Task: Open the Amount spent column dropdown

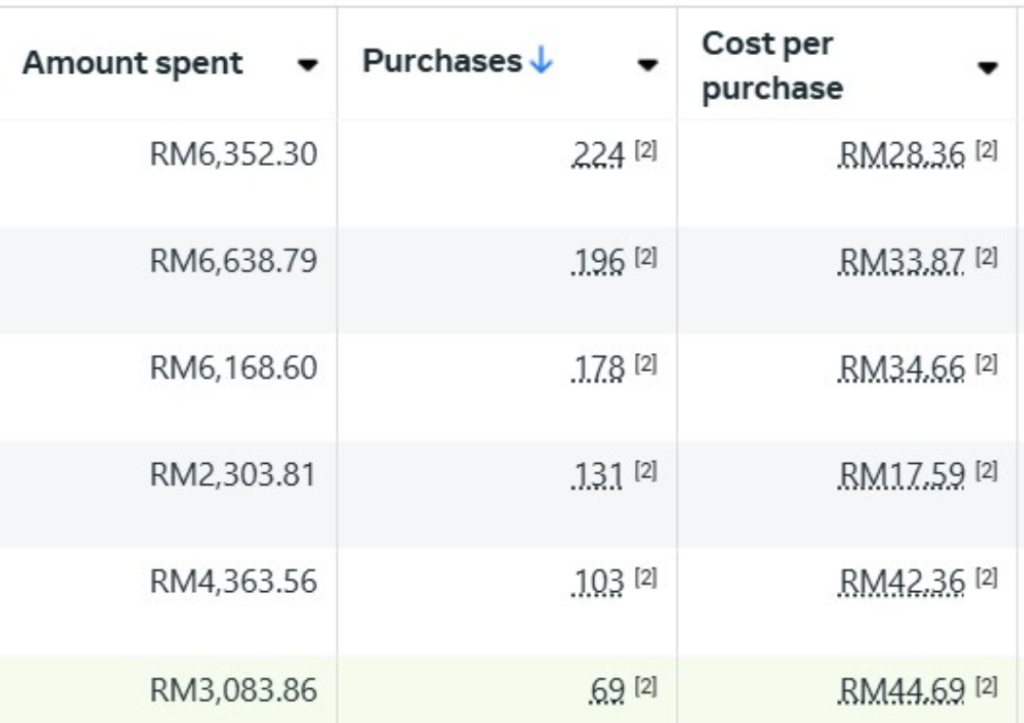Action: (x=308, y=65)
